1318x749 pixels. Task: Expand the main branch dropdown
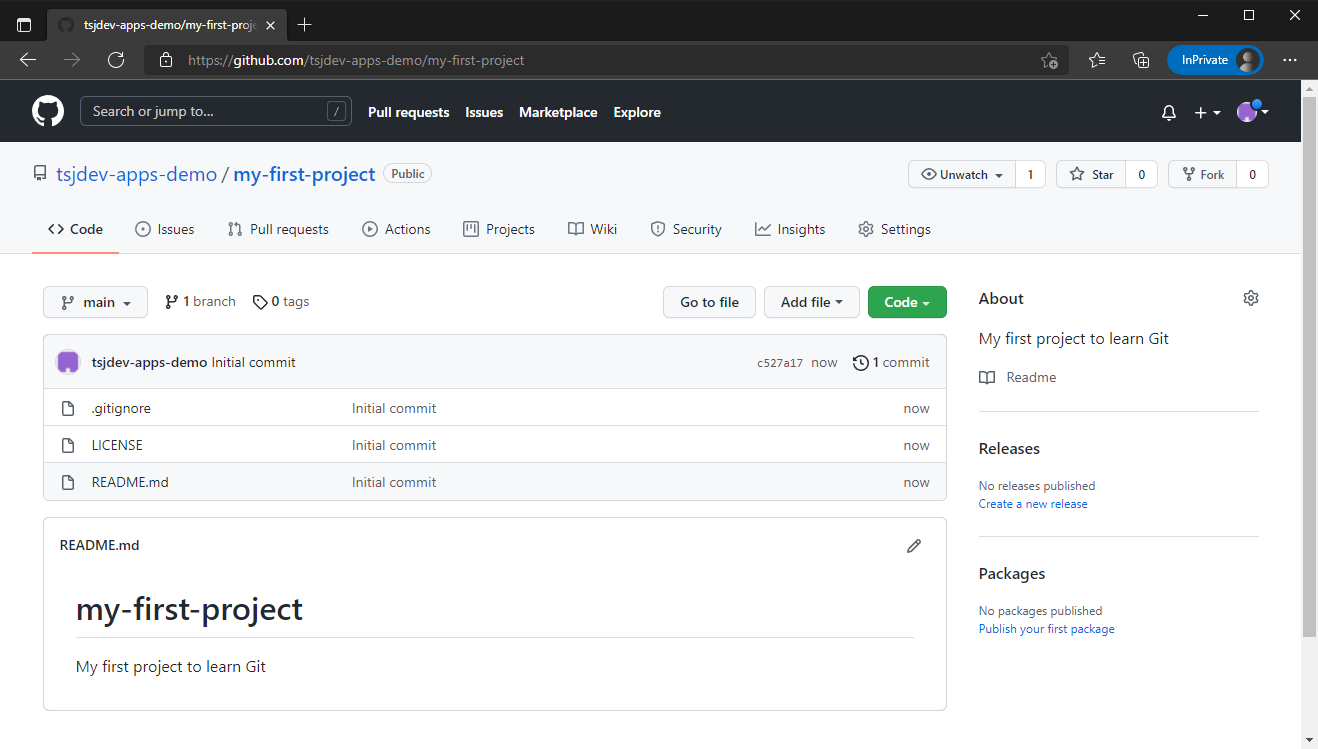tap(95, 302)
